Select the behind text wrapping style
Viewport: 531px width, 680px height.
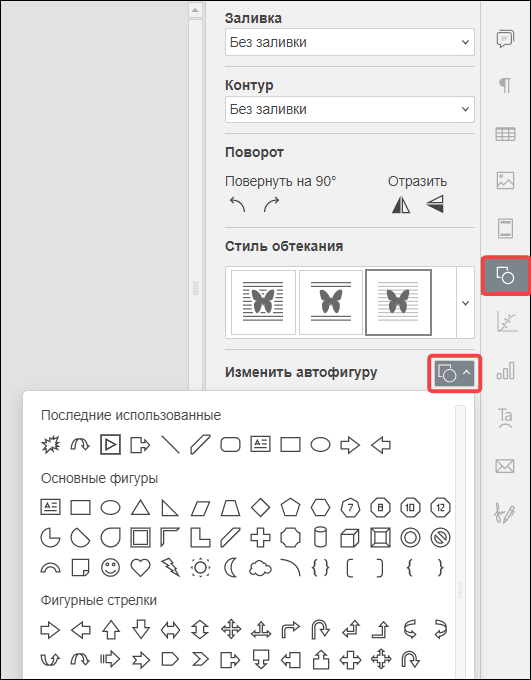(398, 302)
